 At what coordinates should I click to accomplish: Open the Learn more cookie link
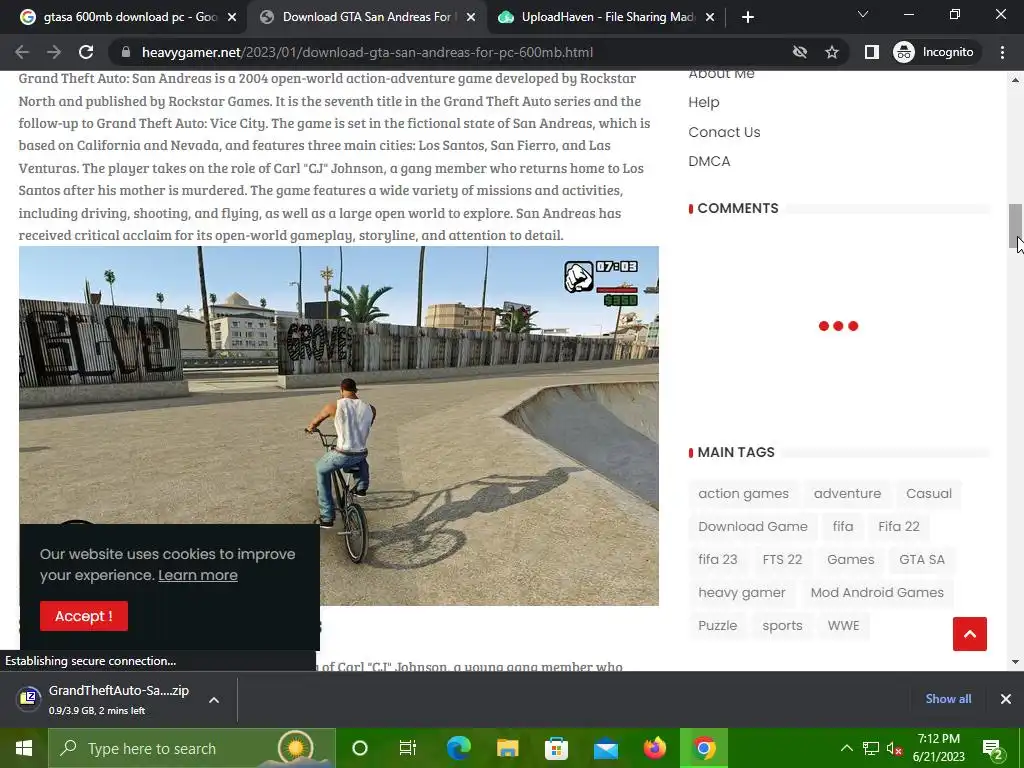198,575
